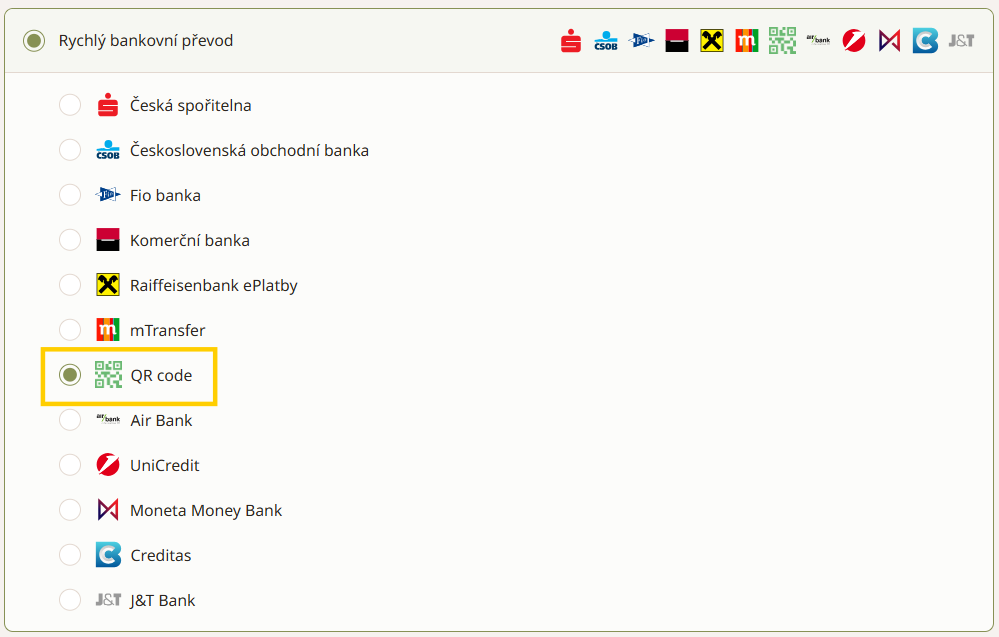This screenshot has height=637, width=999.
Task: Click the Fio banka logo in the list
Action: point(108,194)
